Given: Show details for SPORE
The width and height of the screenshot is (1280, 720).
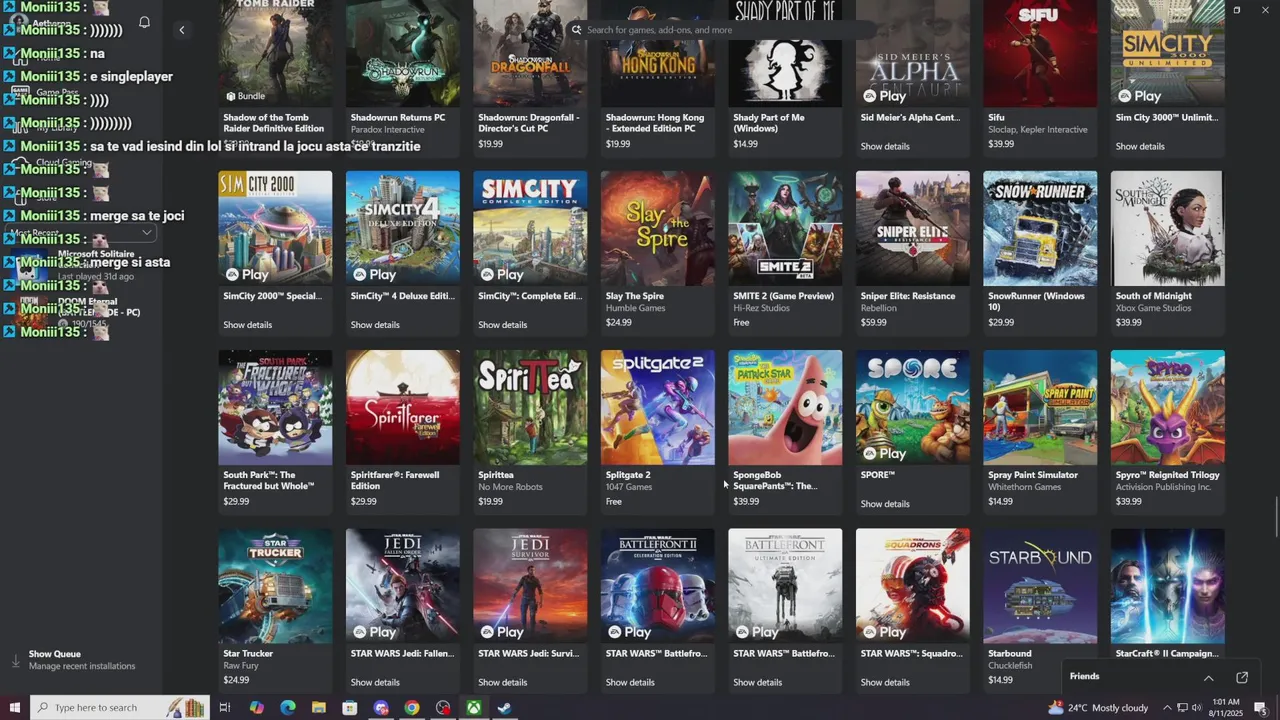Looking at the screenshot, I should [885, 504].
